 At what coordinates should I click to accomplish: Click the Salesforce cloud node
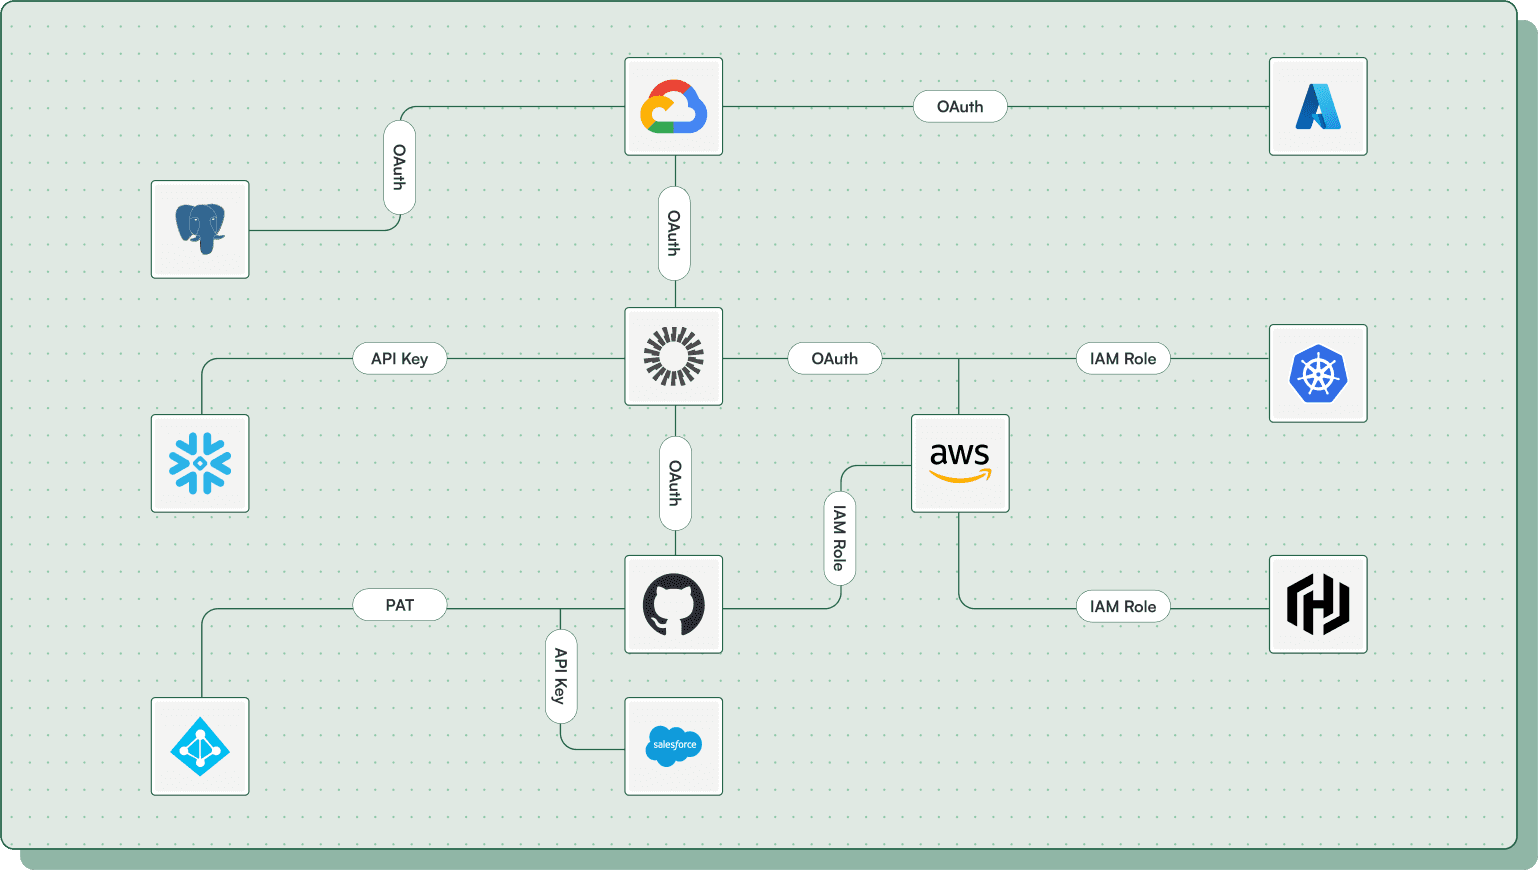tap(674, 746)
